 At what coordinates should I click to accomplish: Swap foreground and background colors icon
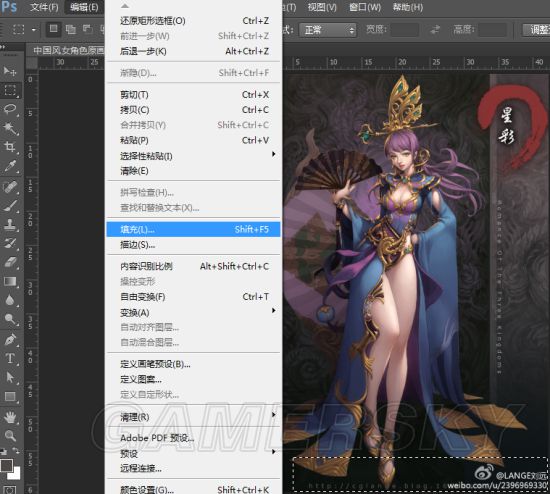point(16,450)
